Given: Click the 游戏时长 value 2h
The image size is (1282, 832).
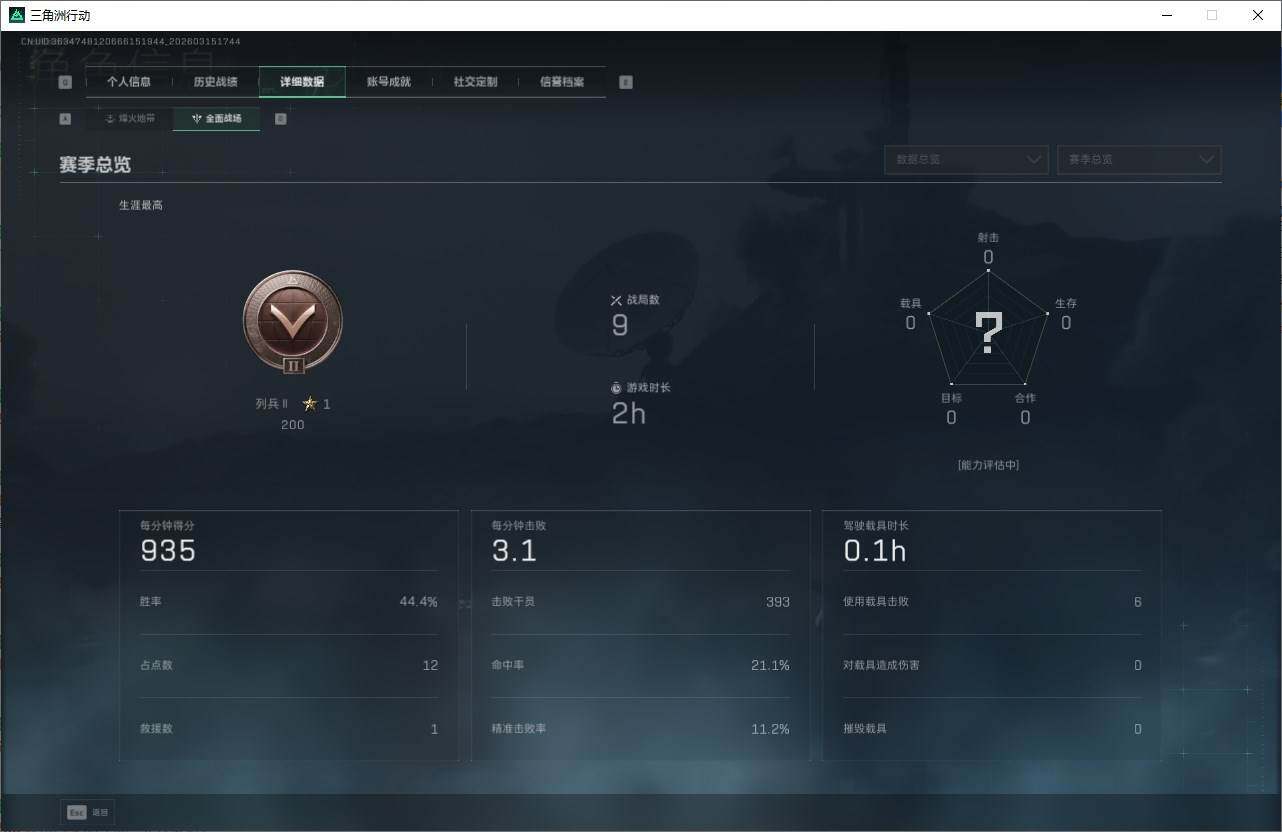Looking at the screenshot, I should (x=629, y=413).
